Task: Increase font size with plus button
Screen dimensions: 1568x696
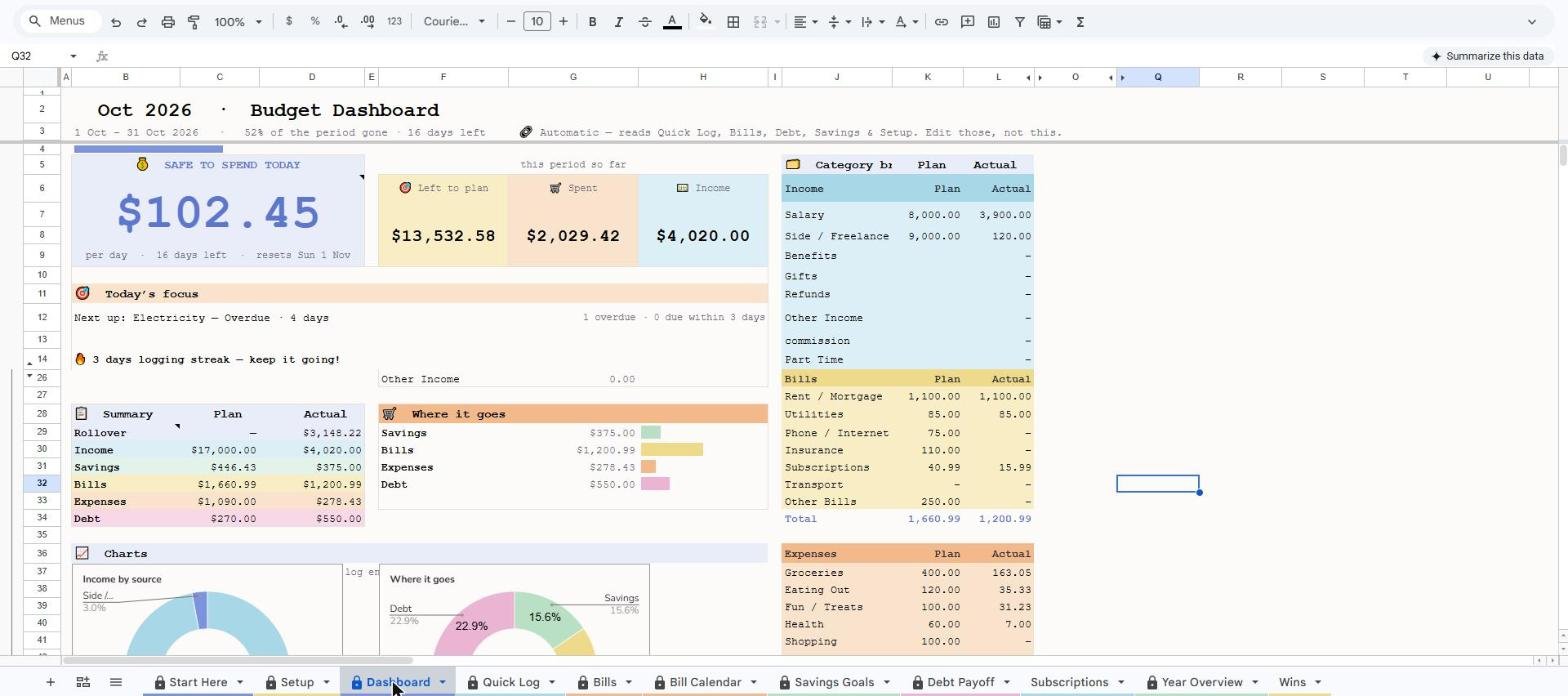Action: (563, 22)
